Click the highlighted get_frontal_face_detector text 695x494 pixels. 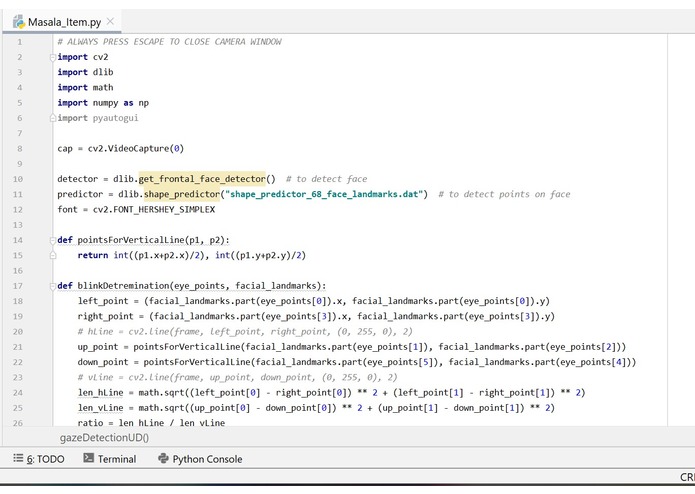click(x=202, y=179)
